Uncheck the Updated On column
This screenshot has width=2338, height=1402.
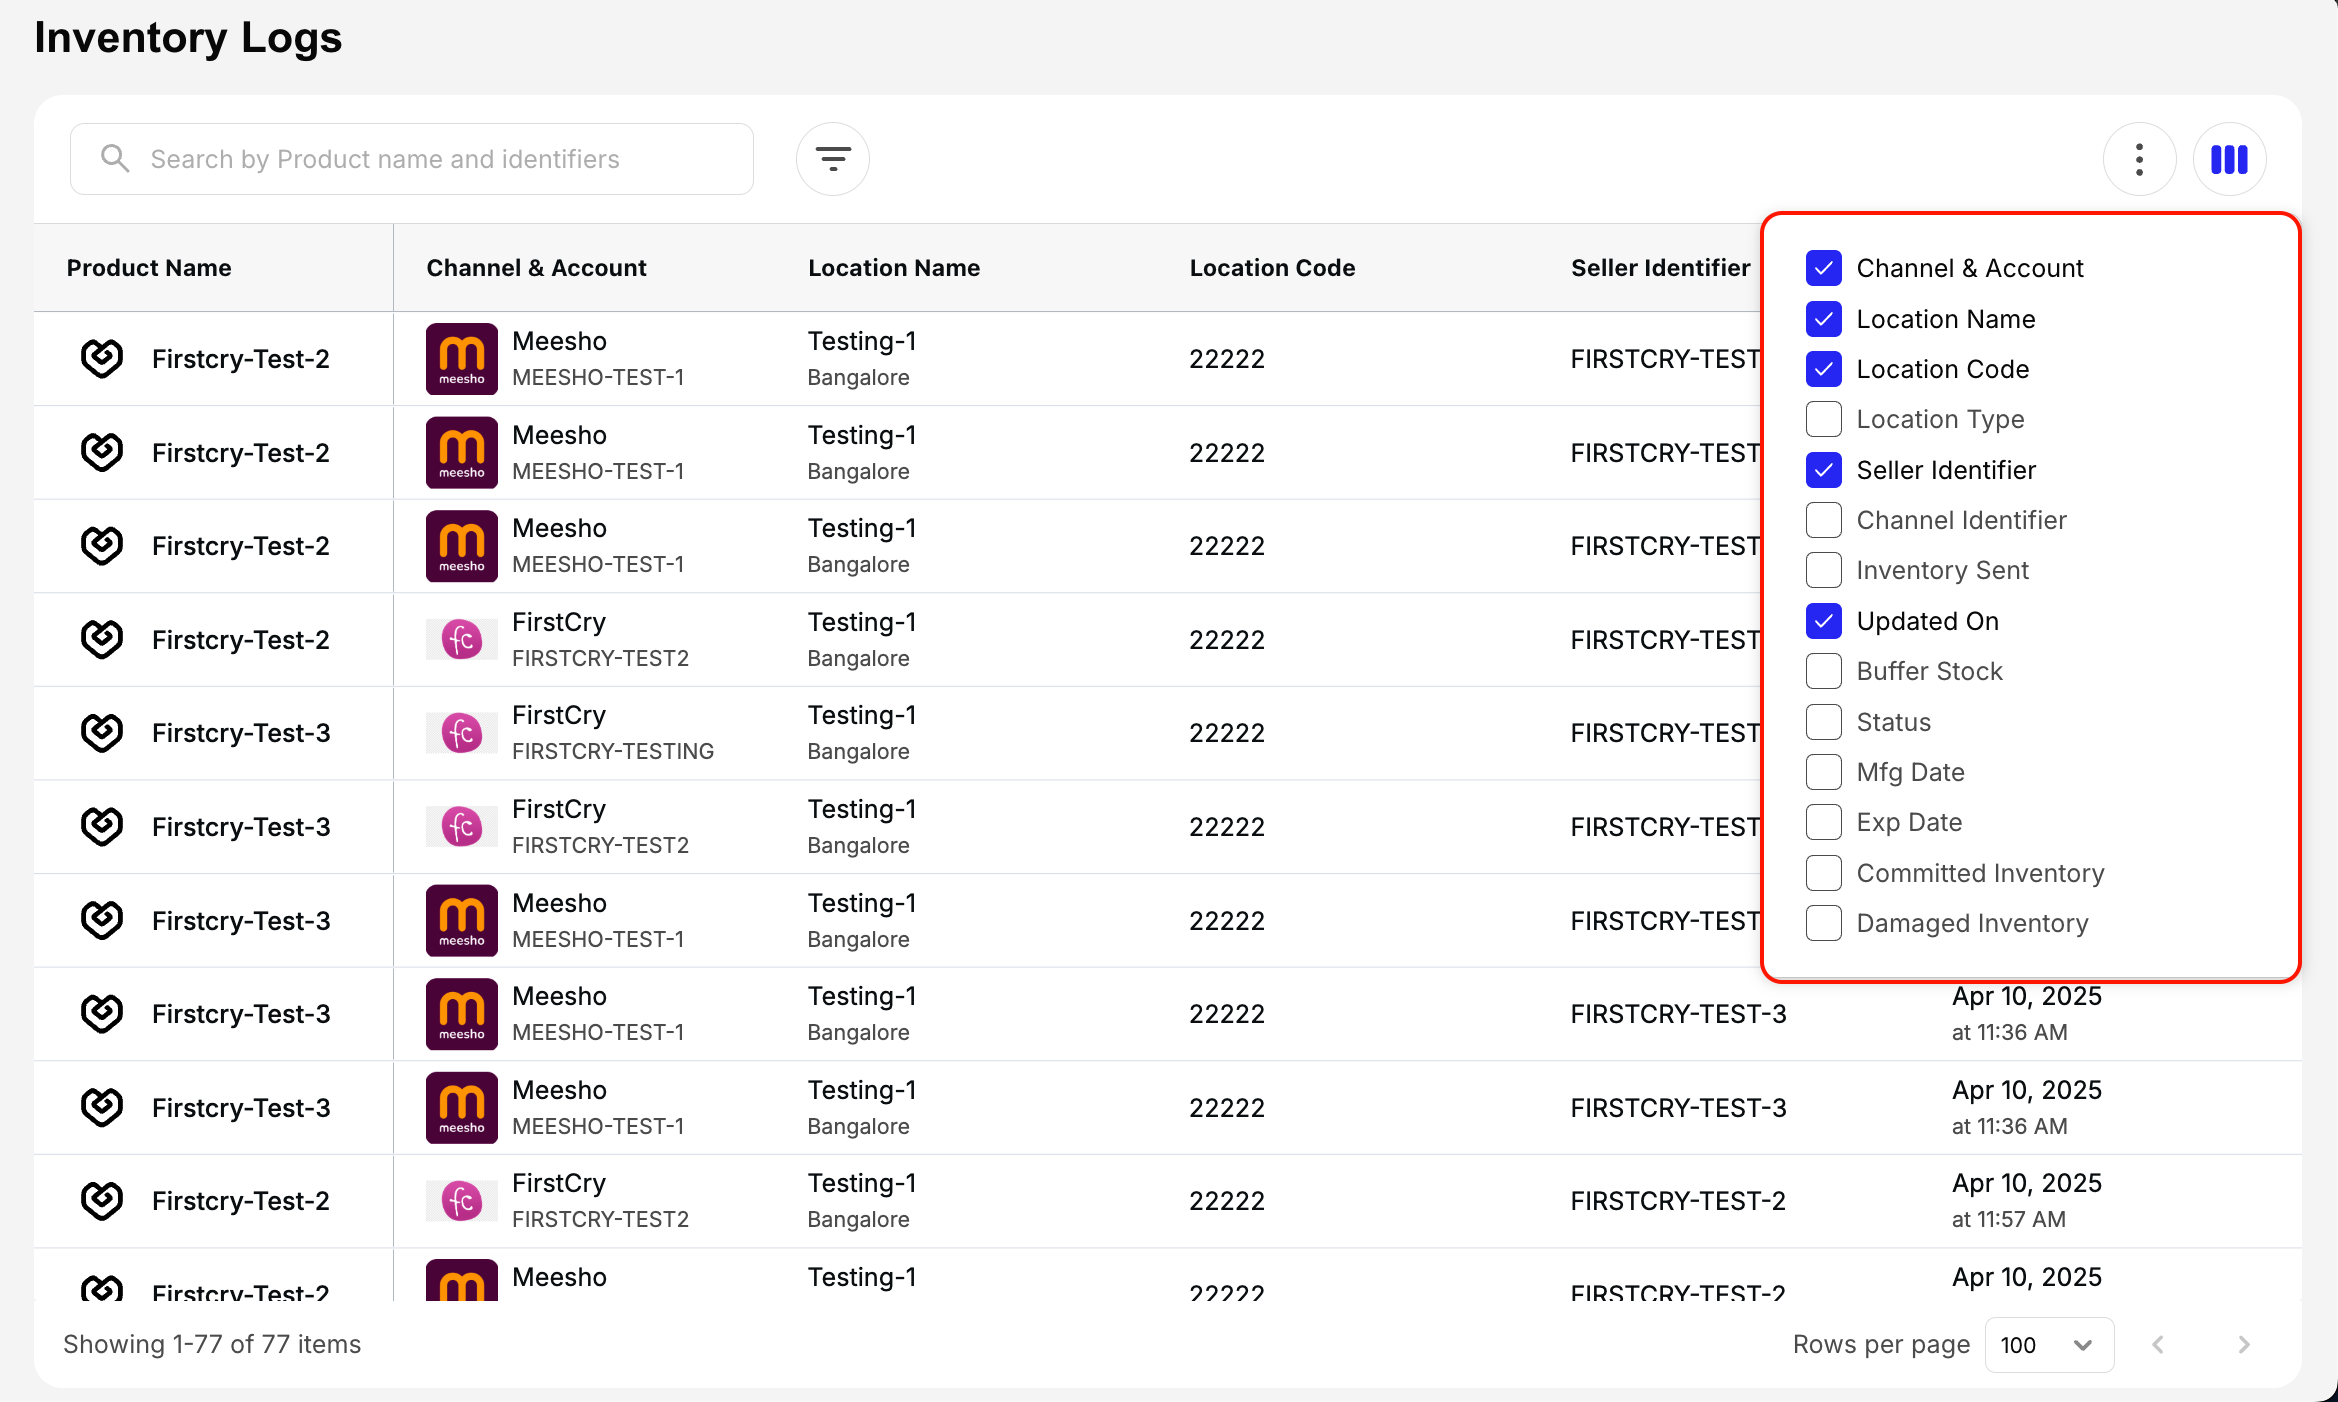pos(1823,621)
